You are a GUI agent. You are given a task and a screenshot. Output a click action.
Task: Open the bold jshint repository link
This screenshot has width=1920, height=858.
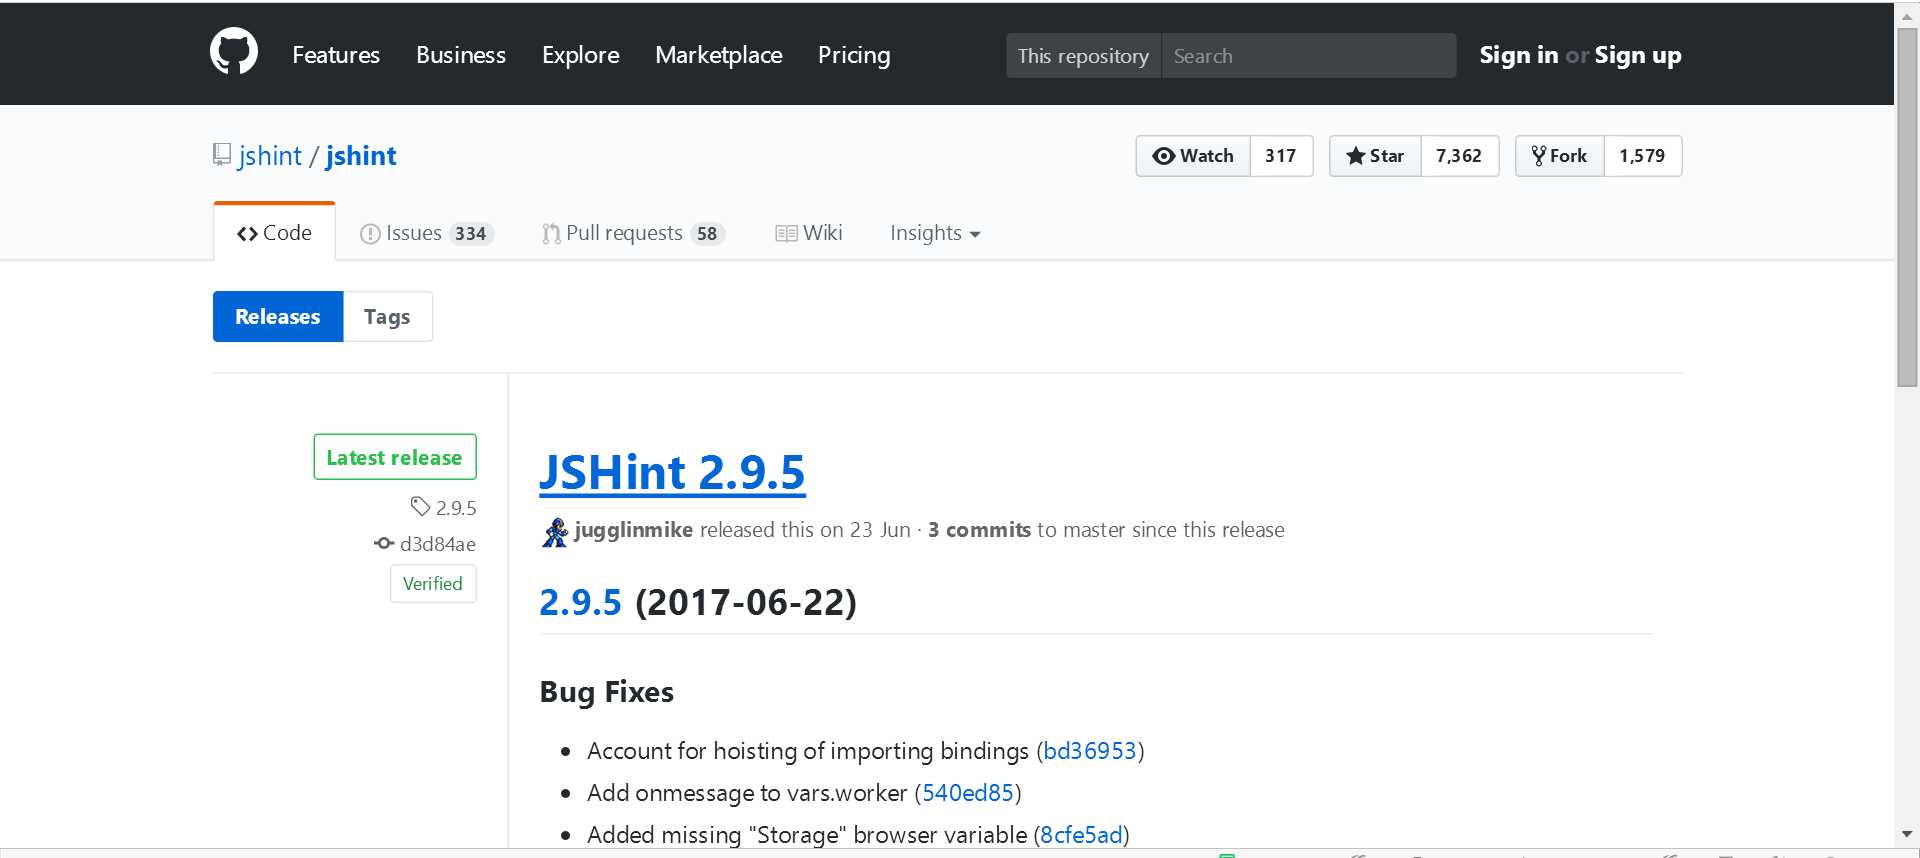361,156
